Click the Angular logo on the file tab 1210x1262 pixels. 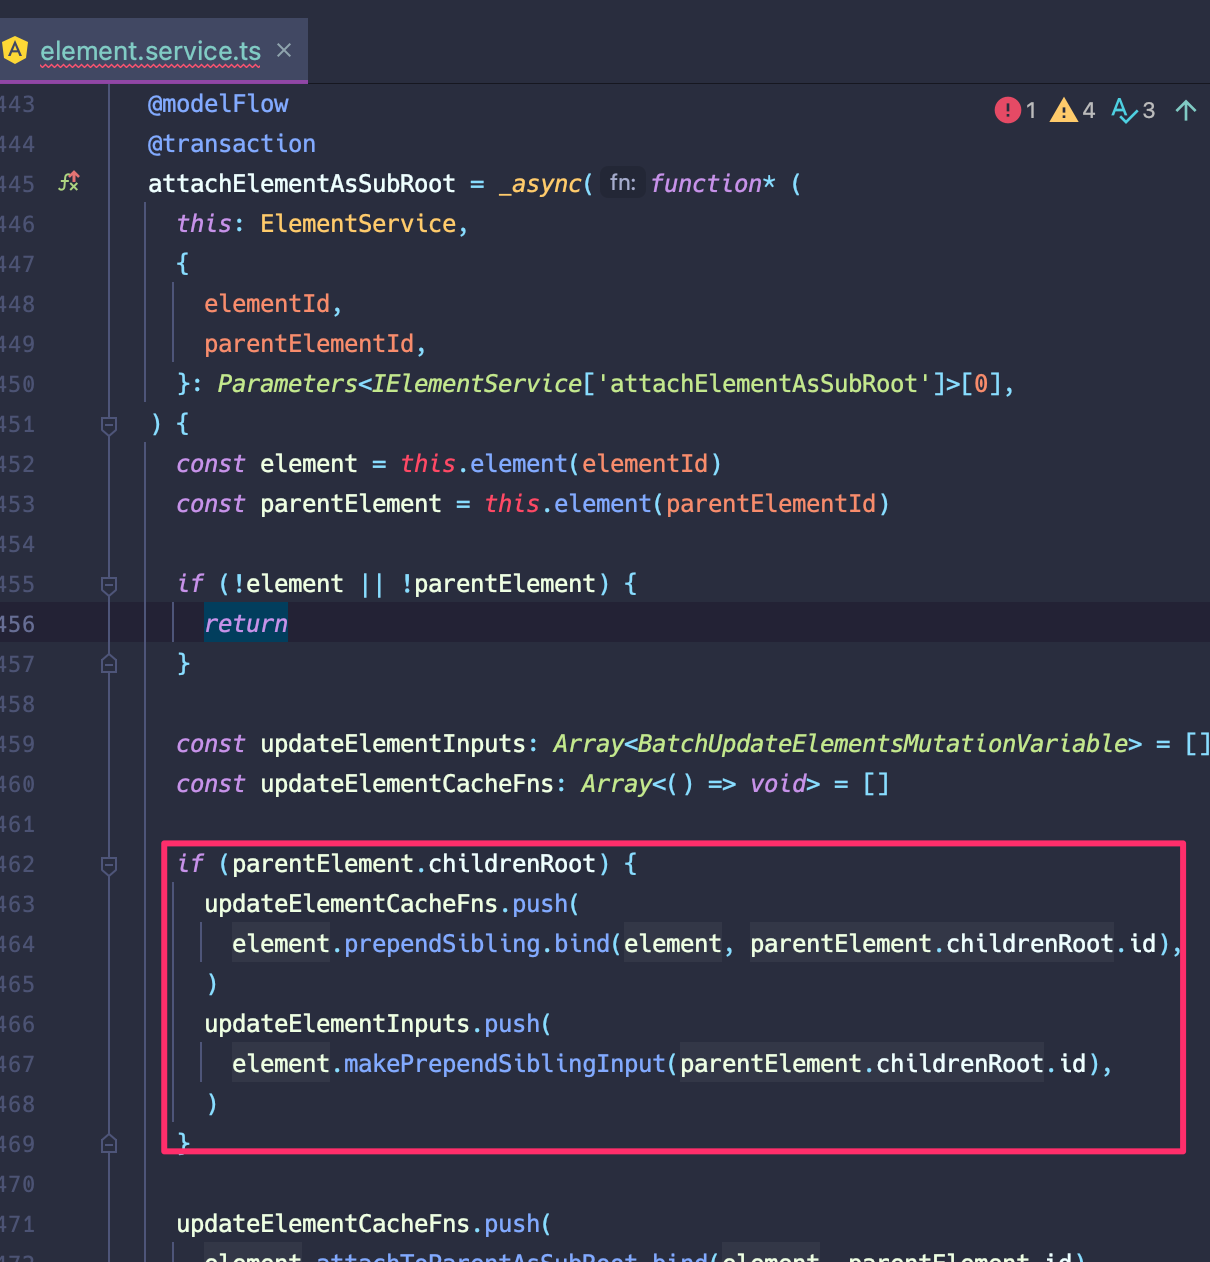click(x=15, y=49)
